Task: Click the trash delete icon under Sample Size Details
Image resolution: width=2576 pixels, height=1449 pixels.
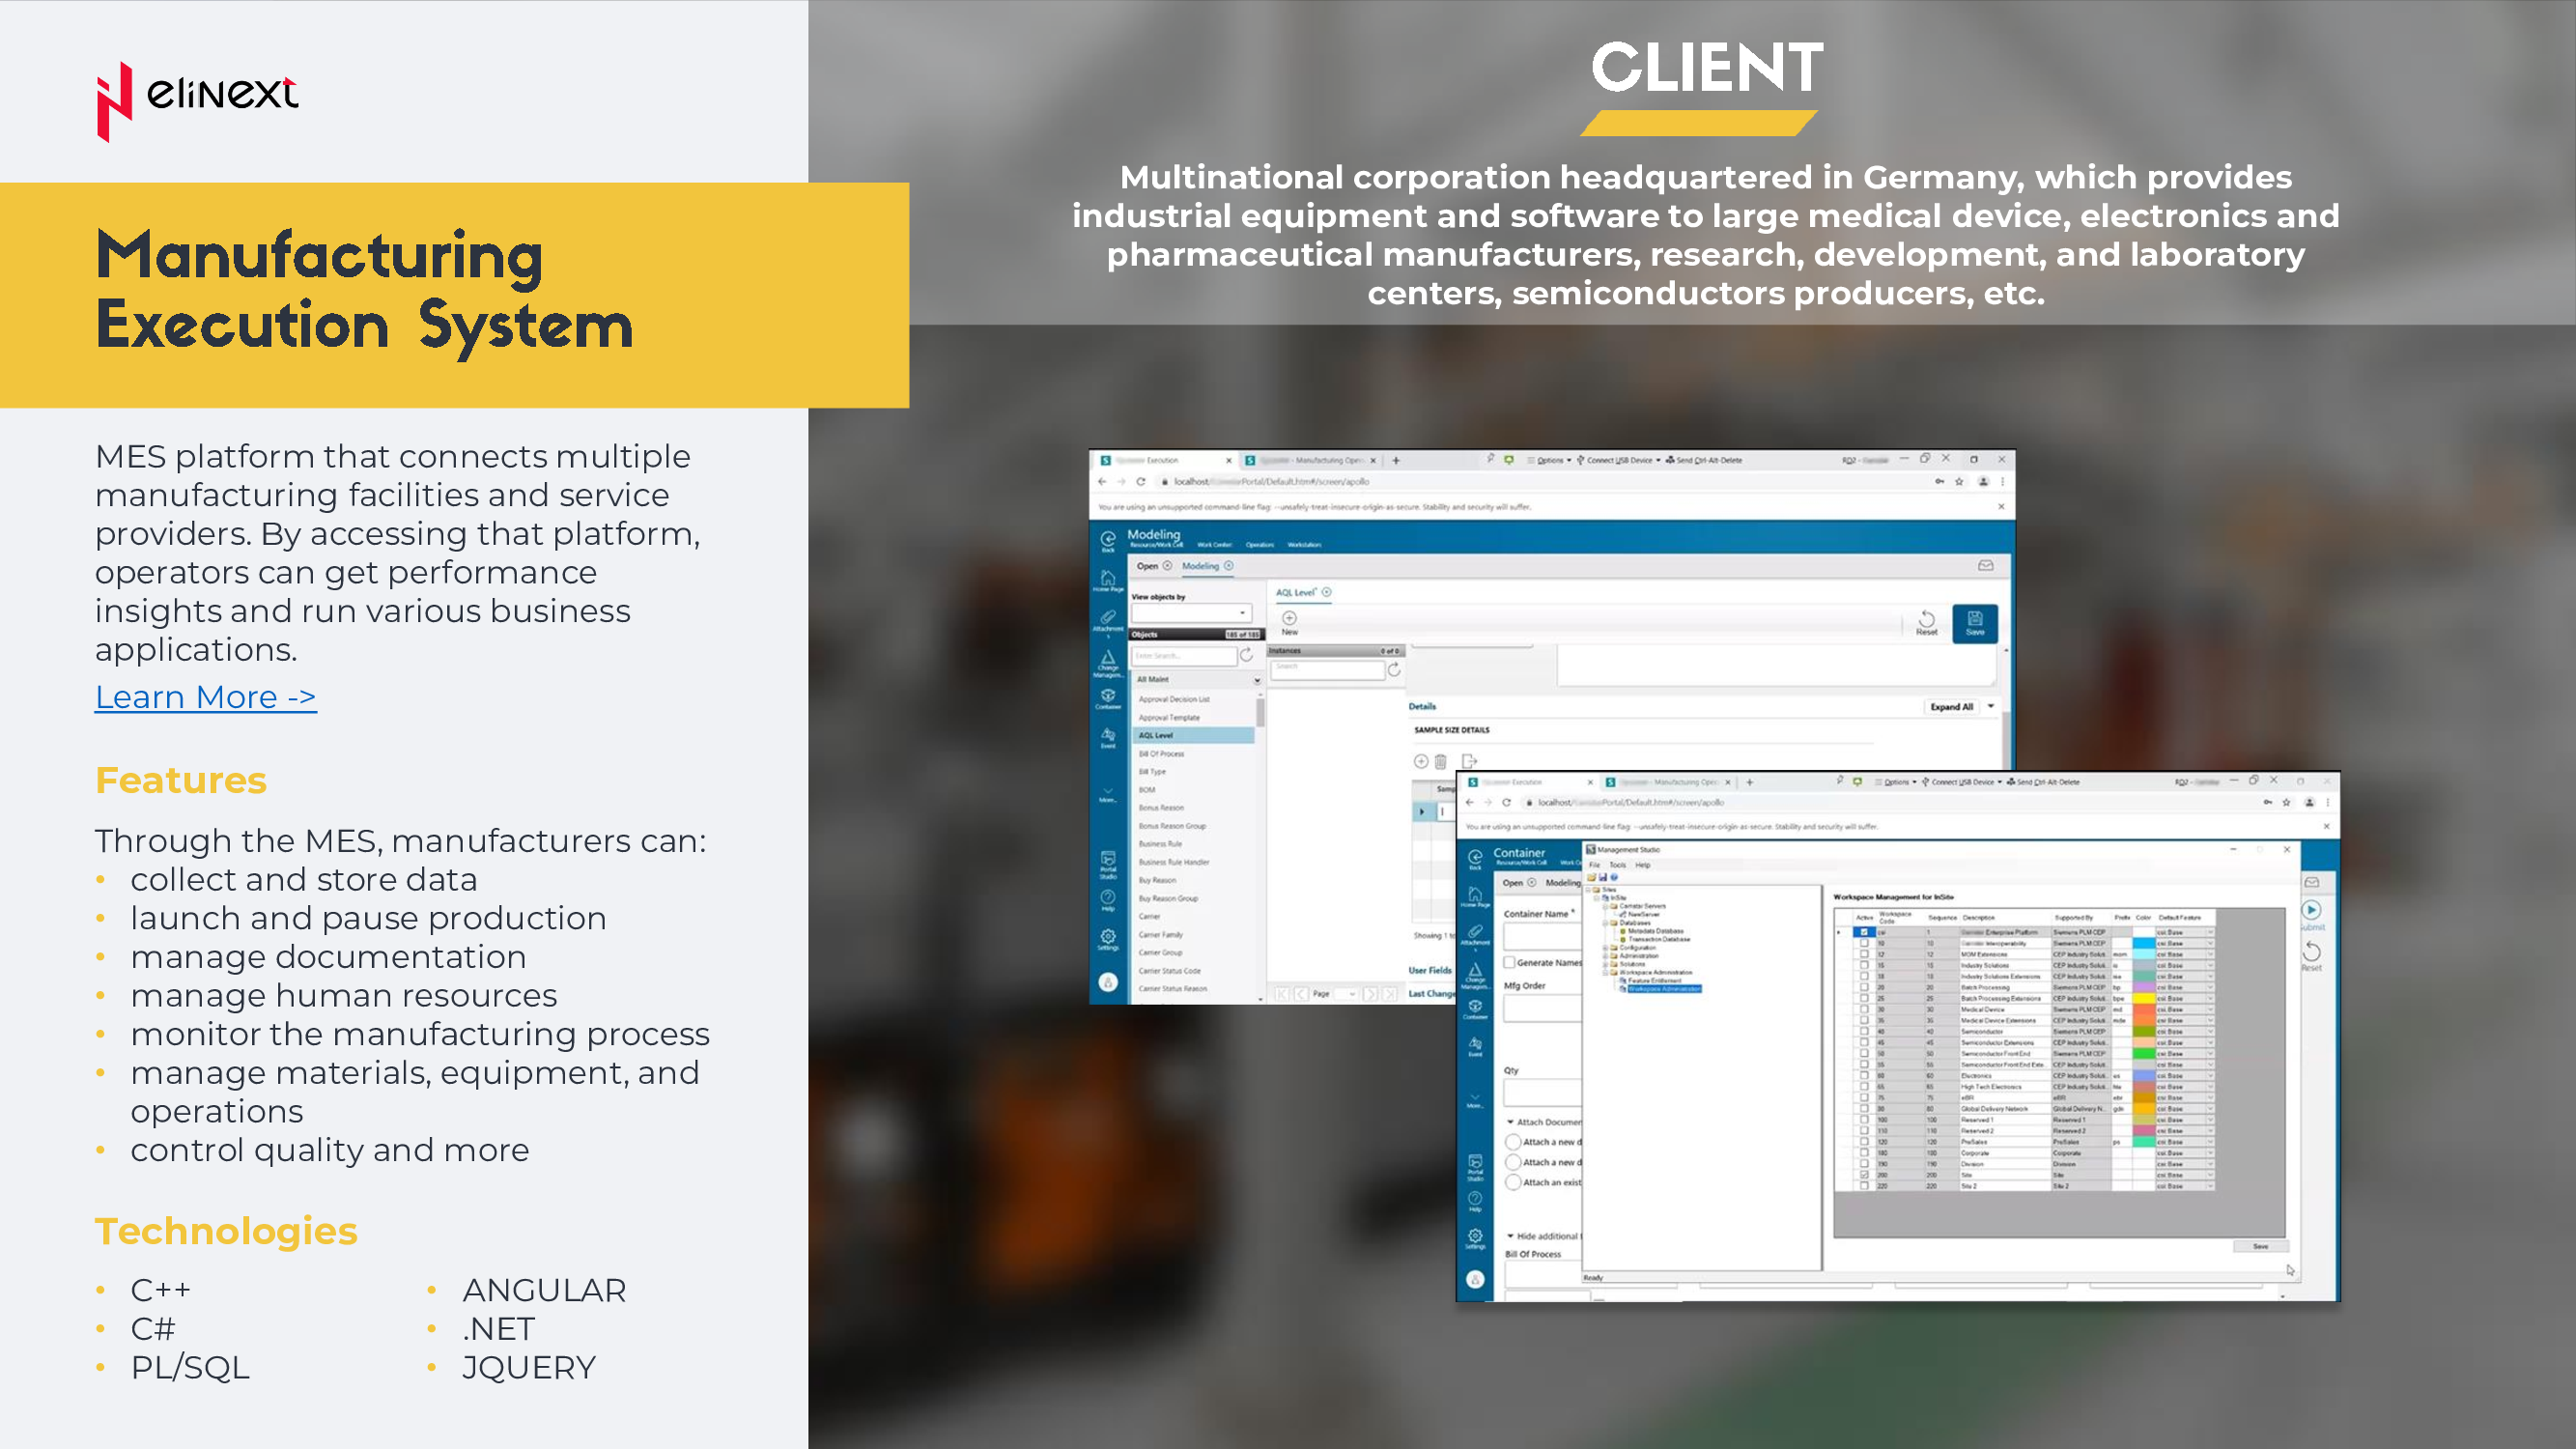Action: click(x=1440, y=762)
